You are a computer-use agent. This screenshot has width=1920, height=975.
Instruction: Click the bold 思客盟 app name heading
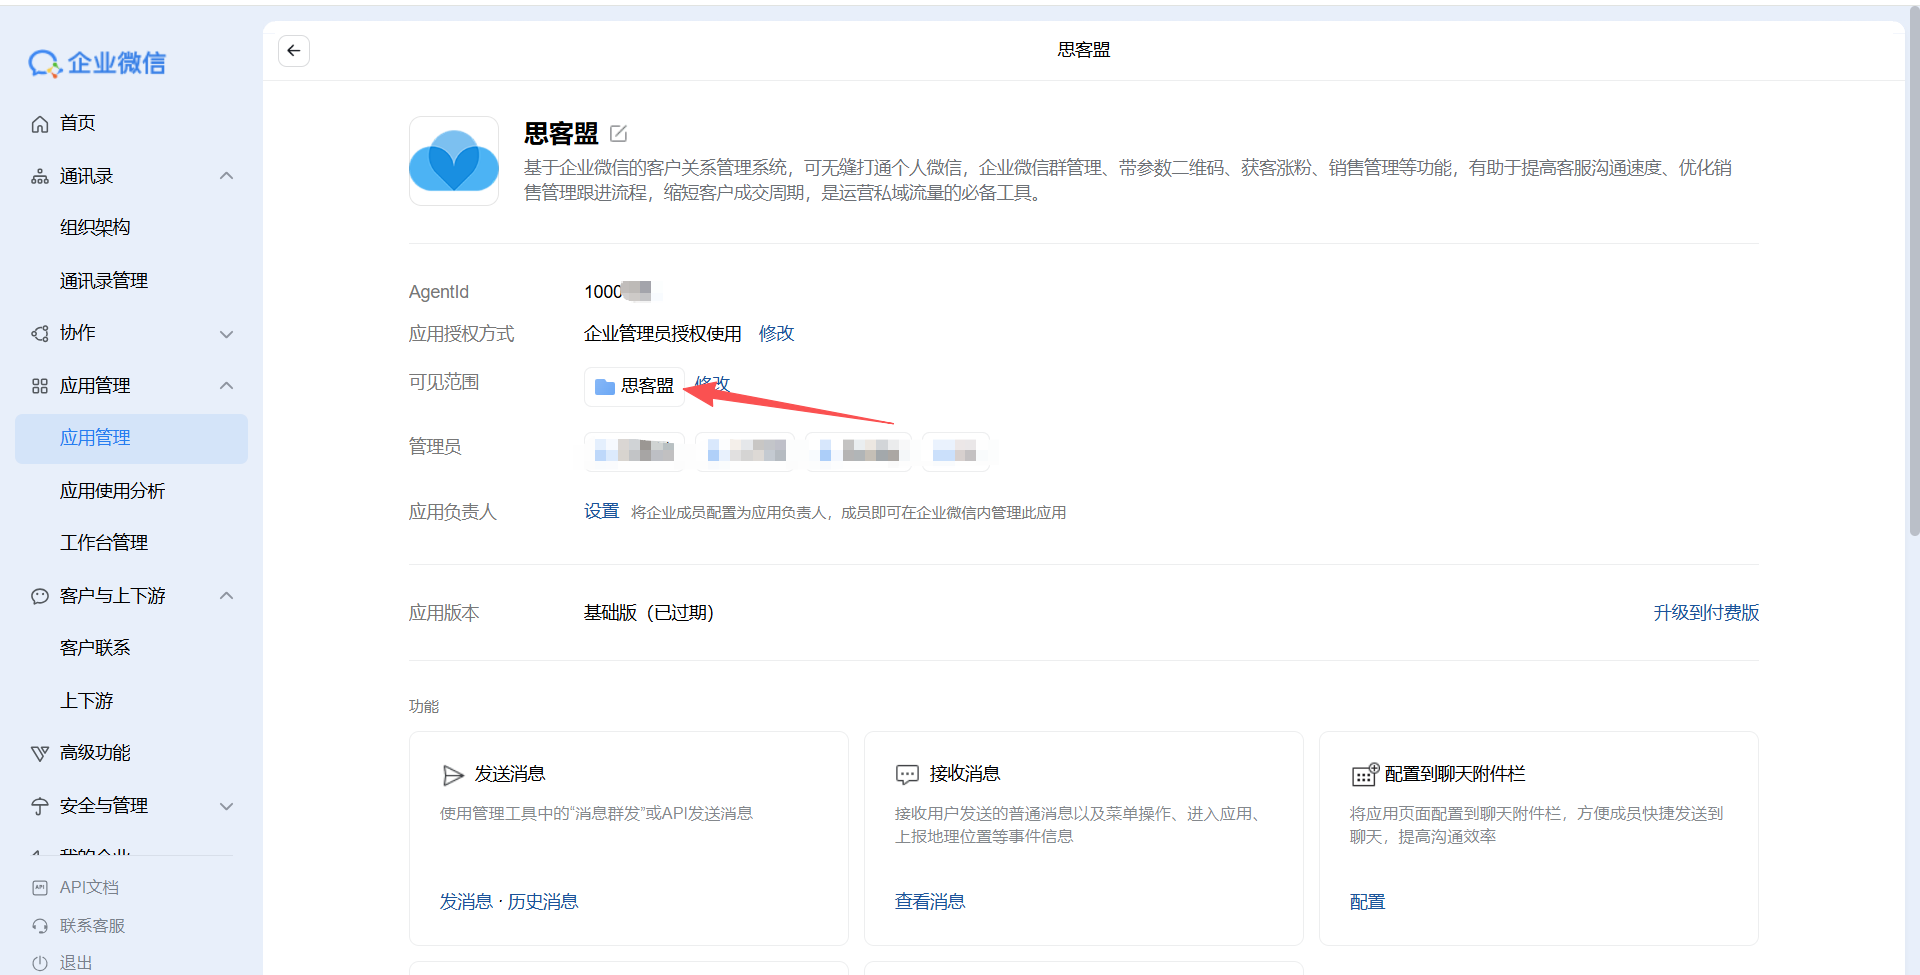561,134
